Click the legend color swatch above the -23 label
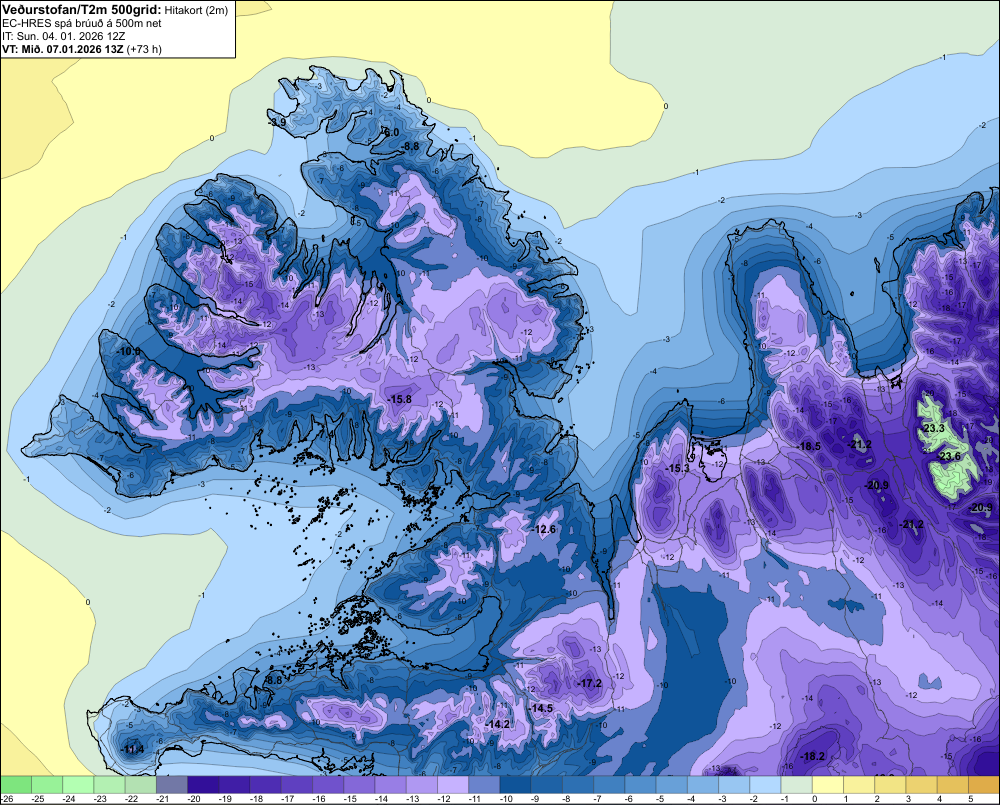This screenshot has width=1000, height=805. (x=110, y=785)
